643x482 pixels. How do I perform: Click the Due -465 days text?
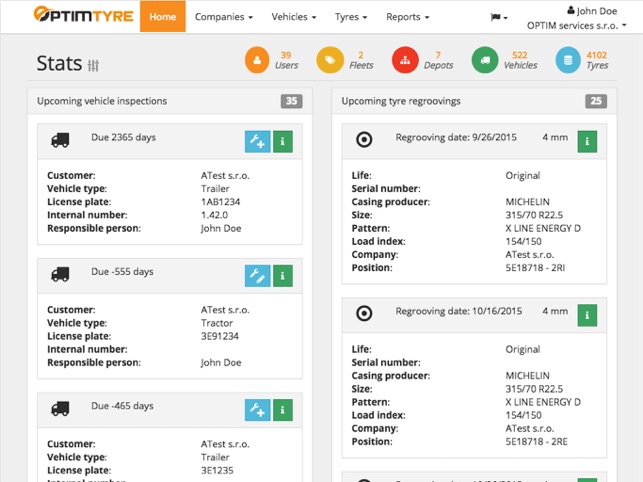coord(122,406)
